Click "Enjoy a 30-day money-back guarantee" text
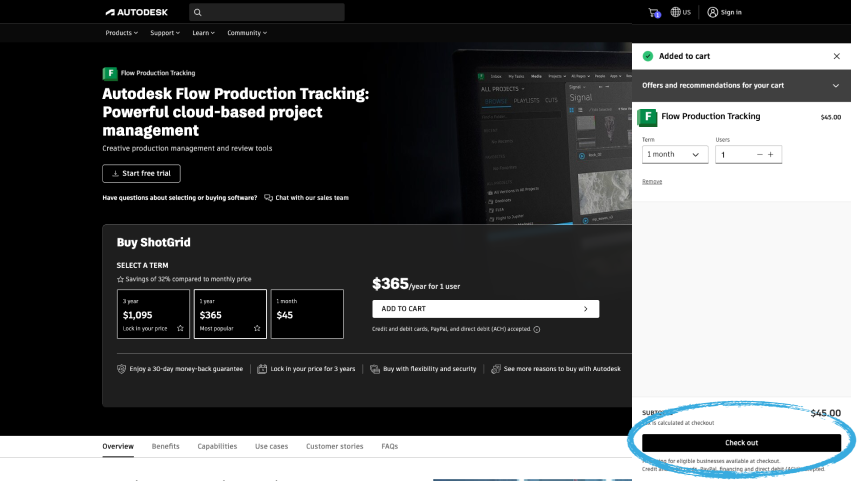858x481 pixels. coord(186,369)
